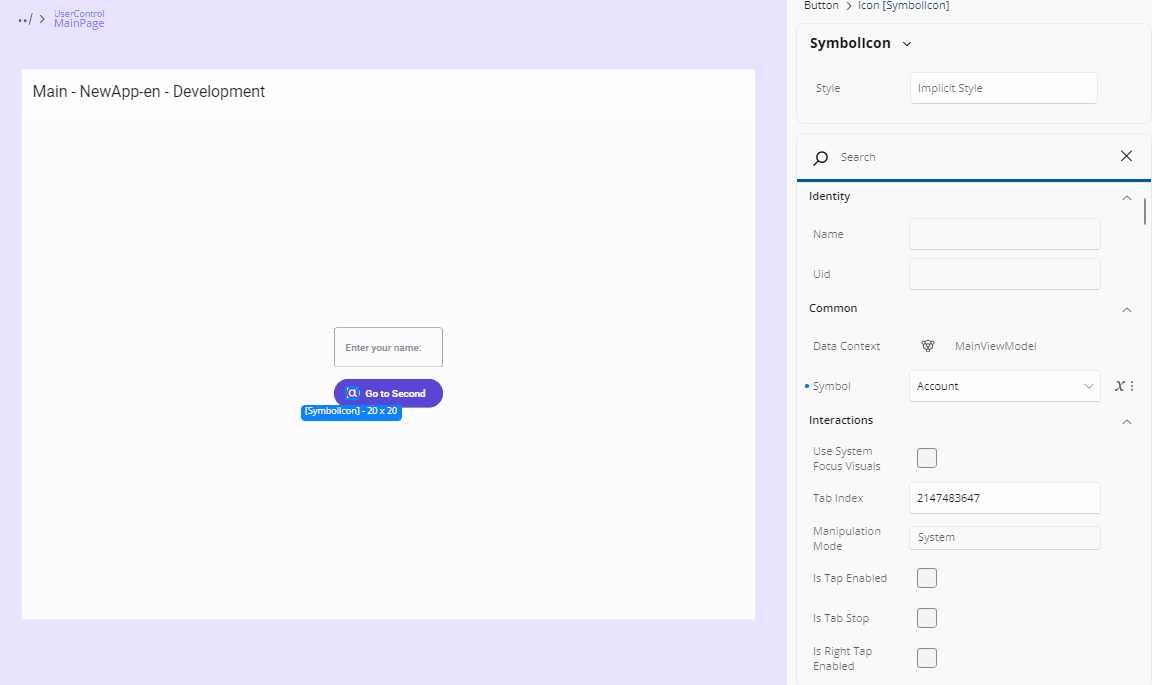Click the Uno icon on the Go to Second button
Image resolution: width=1152 pixels, height=685 pixels.
tap(352, 393)
